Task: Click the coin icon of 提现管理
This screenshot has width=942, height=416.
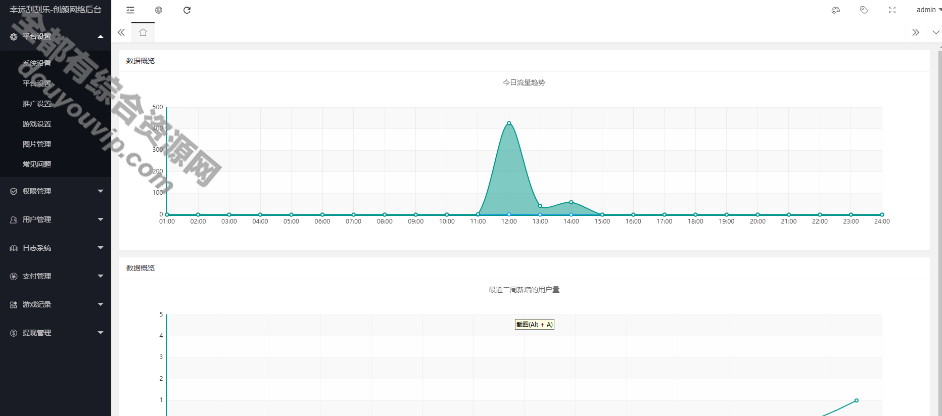Action: pyautogui.click(x=14, y=332)
